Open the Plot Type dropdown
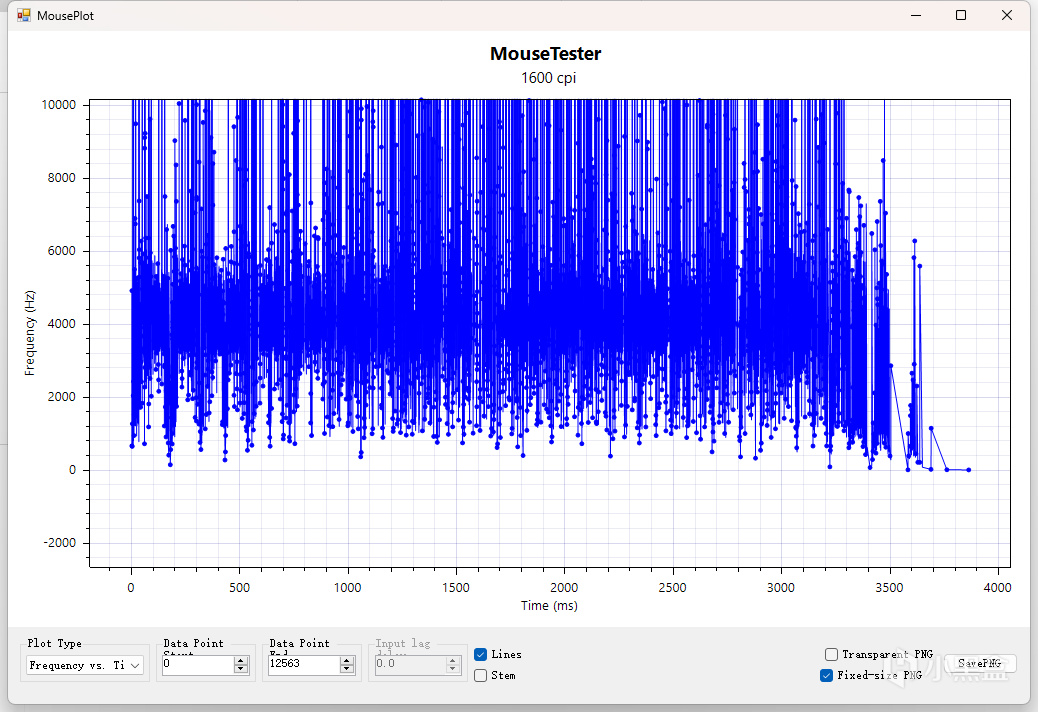Screen dimensions: 1038x712 point(85,665)
